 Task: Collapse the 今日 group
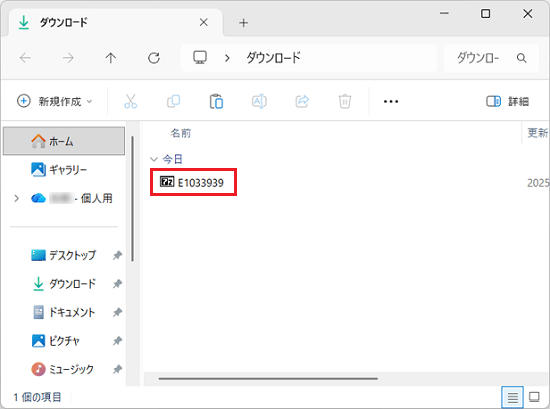click(x=154, y=159)
